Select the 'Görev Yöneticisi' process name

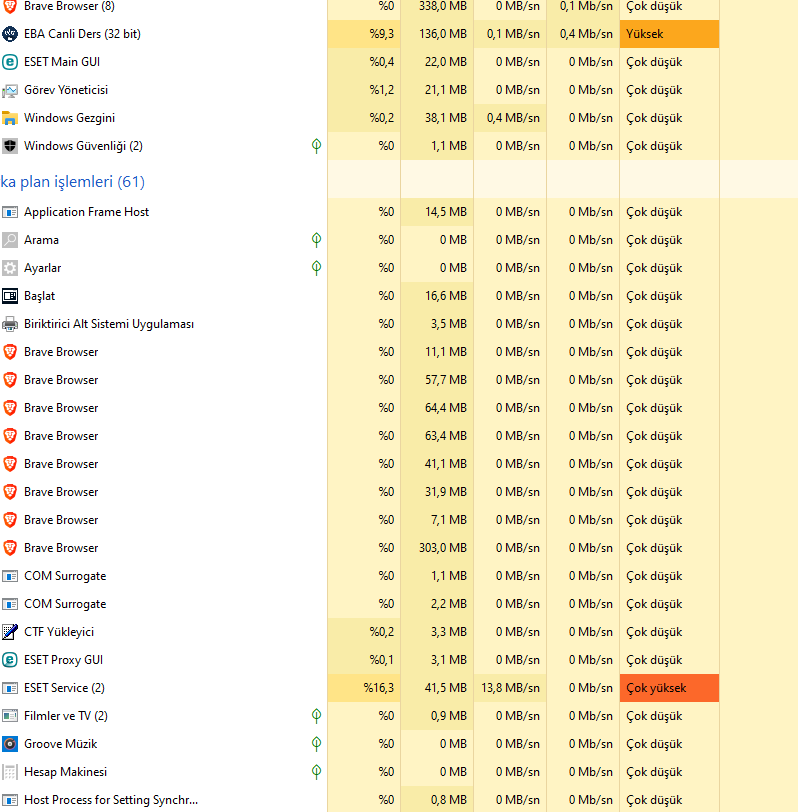coord(66,90)
